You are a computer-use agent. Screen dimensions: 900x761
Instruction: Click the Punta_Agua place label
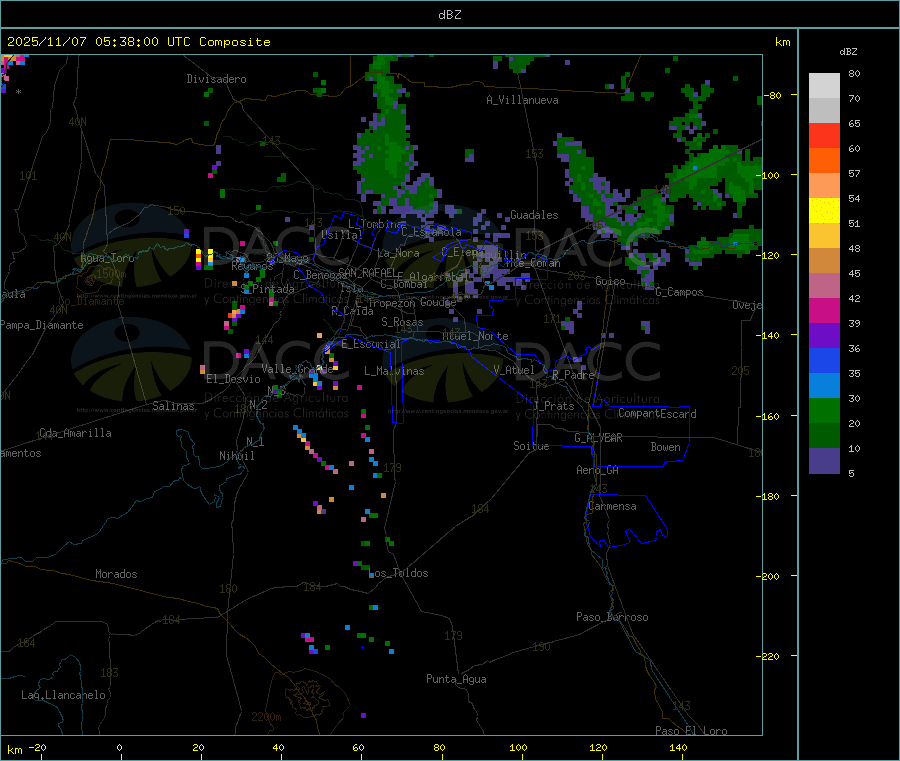point(456,679)
